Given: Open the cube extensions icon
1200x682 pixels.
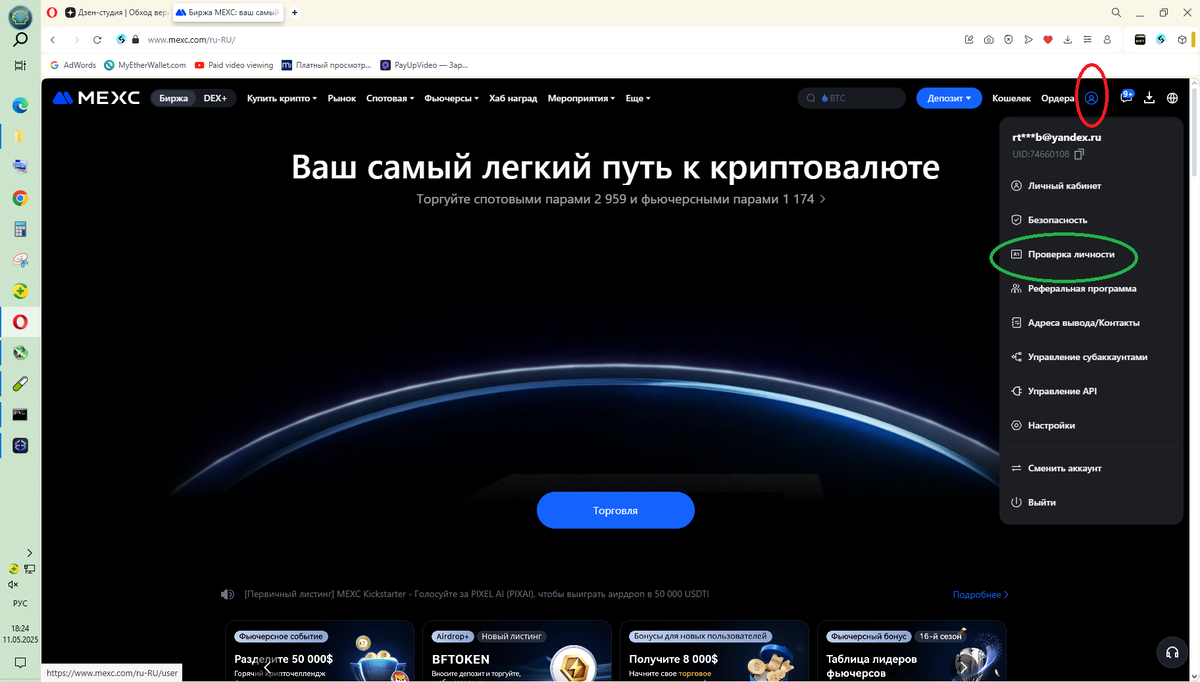Looking at the screenshot, I should (1182, 40).
